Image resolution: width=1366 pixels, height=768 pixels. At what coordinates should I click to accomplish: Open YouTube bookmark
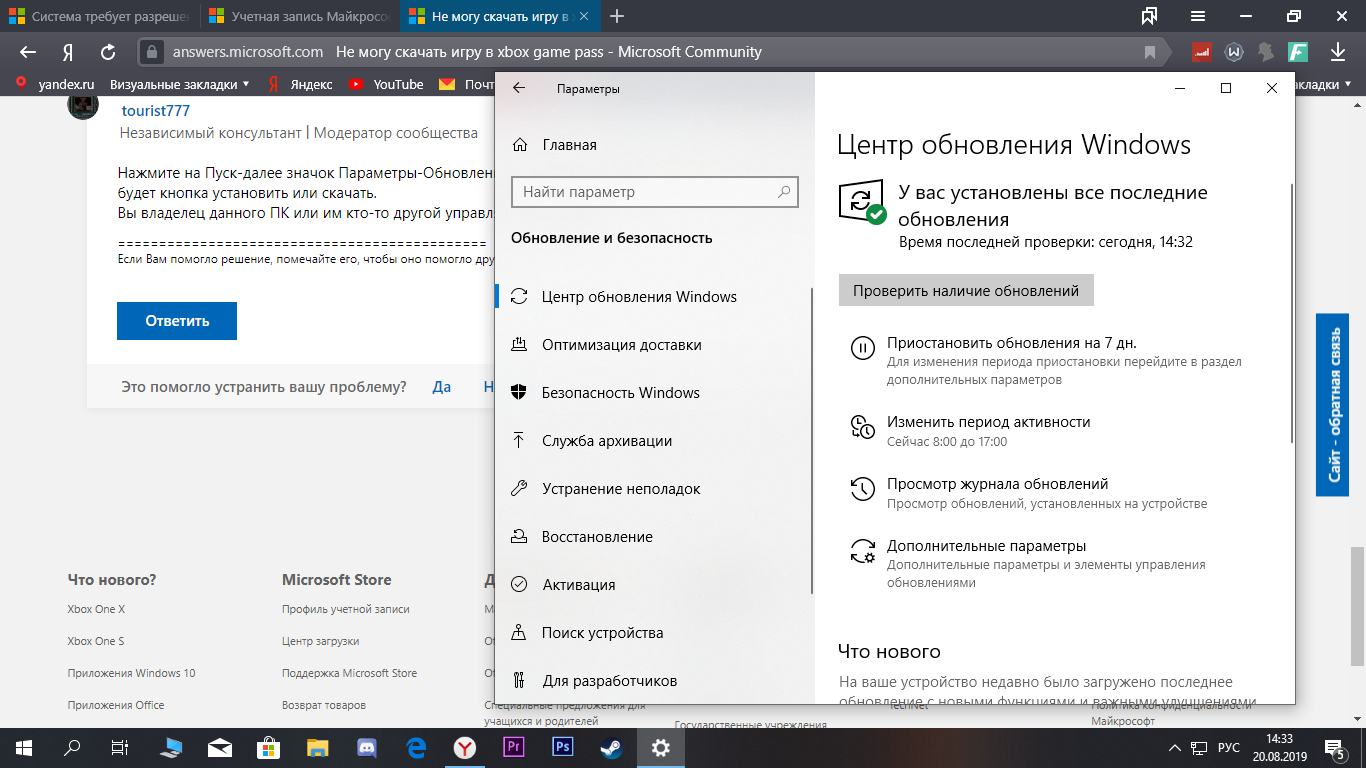point(387,85)
